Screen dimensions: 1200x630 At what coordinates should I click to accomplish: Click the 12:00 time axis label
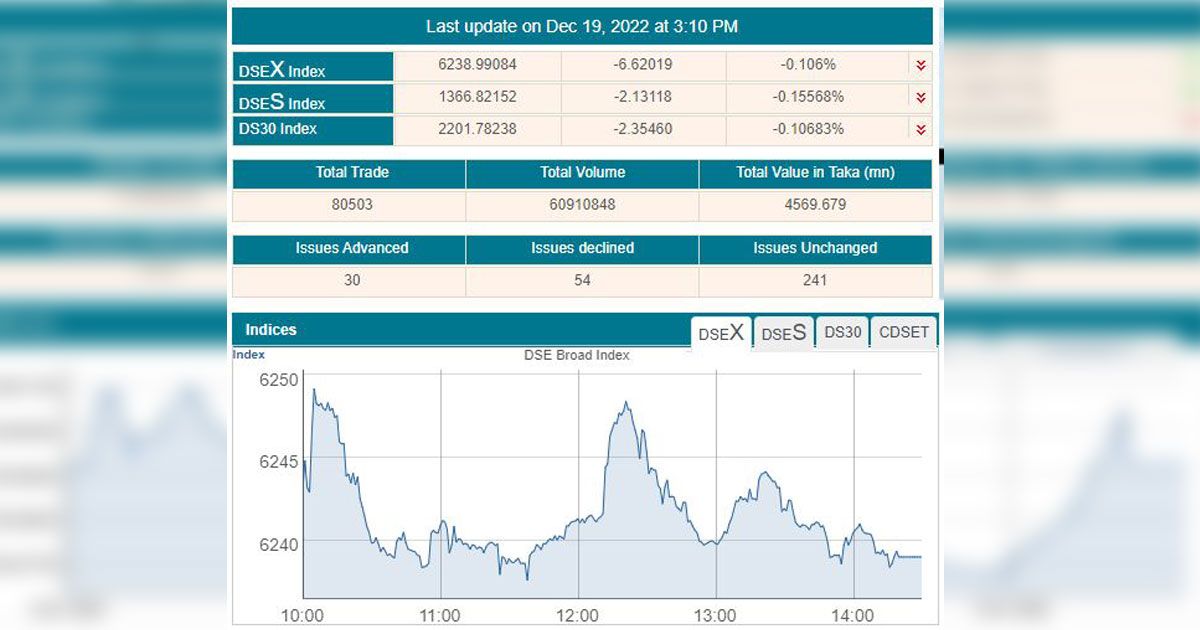point(578,616)
